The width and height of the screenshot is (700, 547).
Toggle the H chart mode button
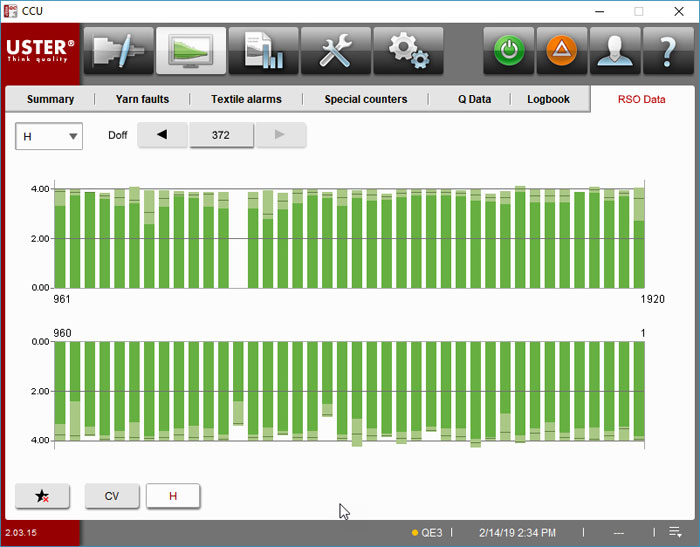click(x=173, y=496)
